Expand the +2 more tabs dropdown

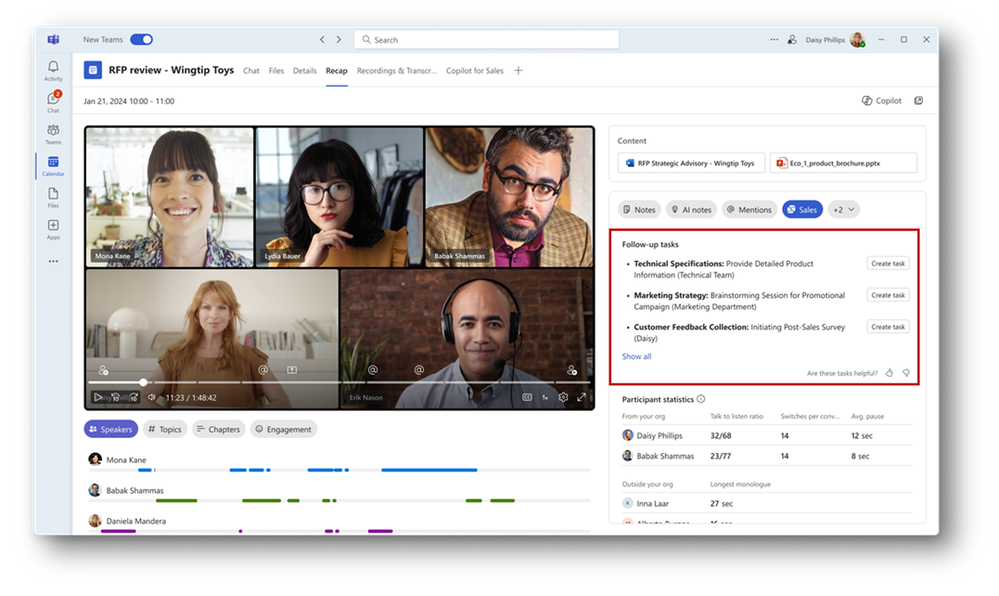(844, 210)
